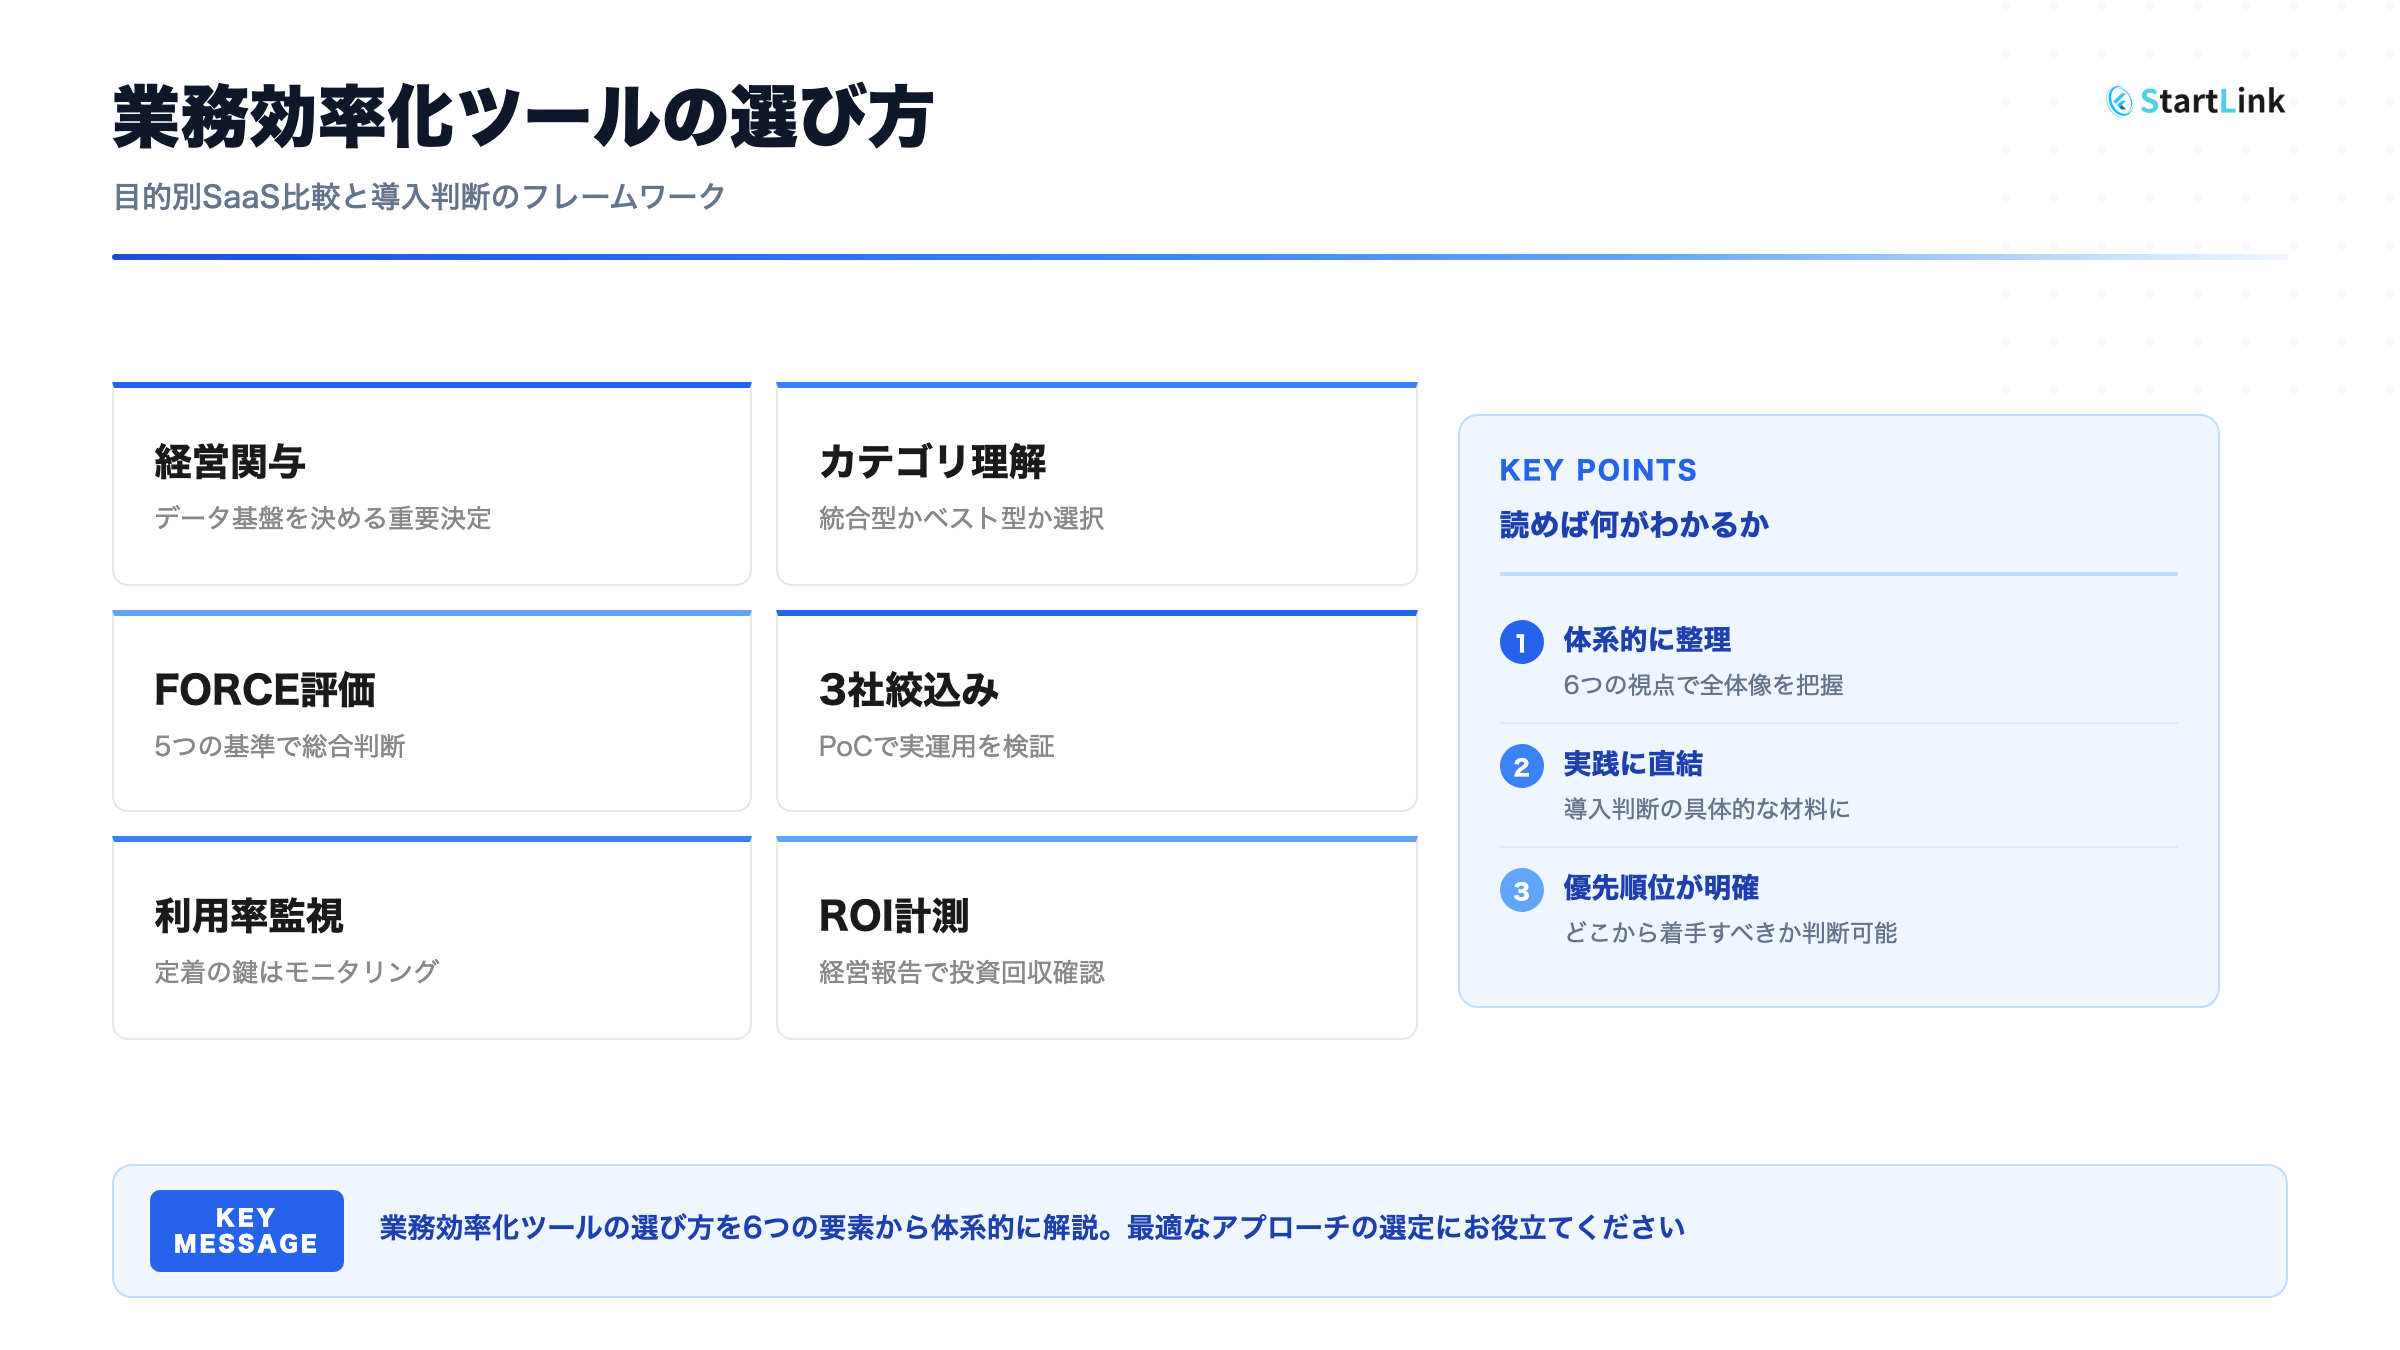Screen dimensions: 2400x1350
Task: Select the ROI計測 card
Action: [1096, 939]
